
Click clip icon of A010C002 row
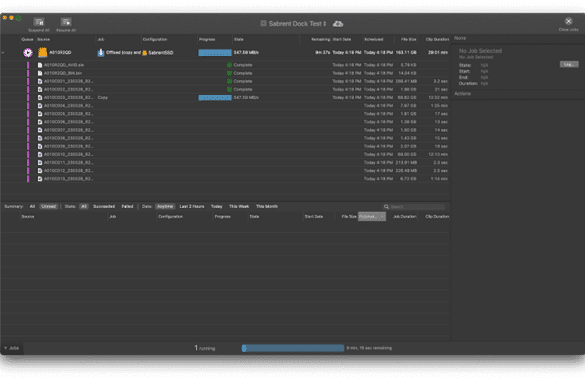pos(40,89)
